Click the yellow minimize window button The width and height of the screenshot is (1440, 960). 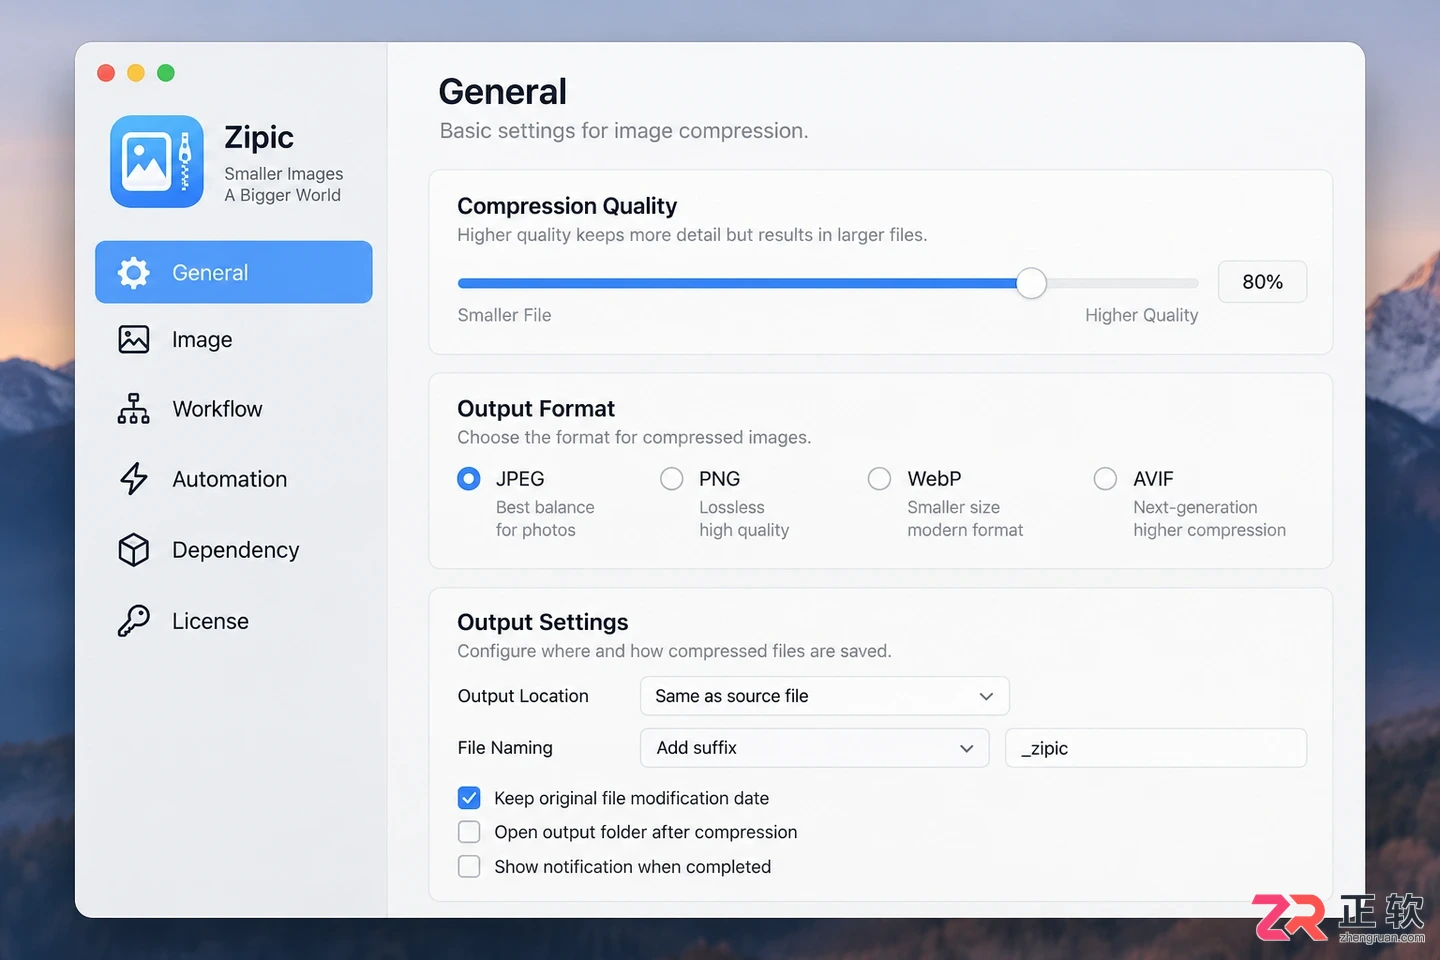(x=136, y=73)
